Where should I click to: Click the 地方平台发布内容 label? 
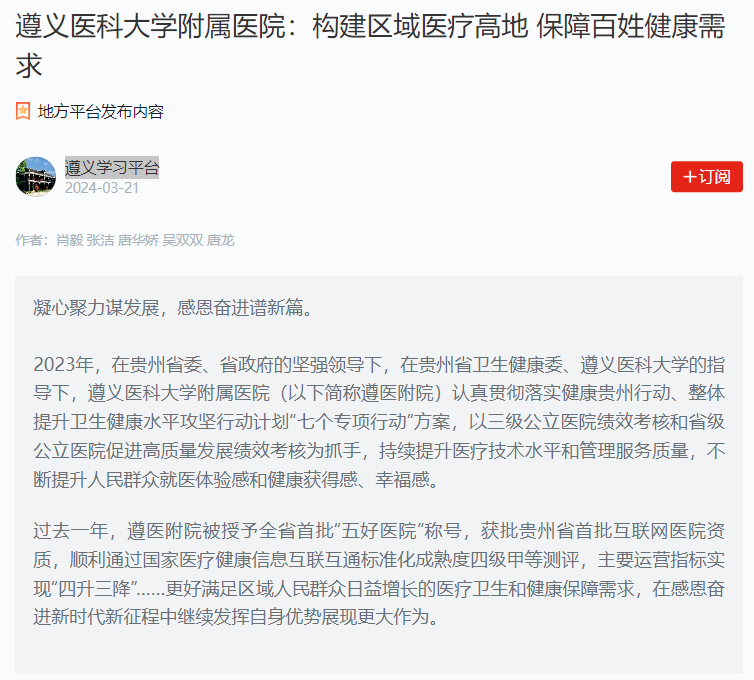101,112
